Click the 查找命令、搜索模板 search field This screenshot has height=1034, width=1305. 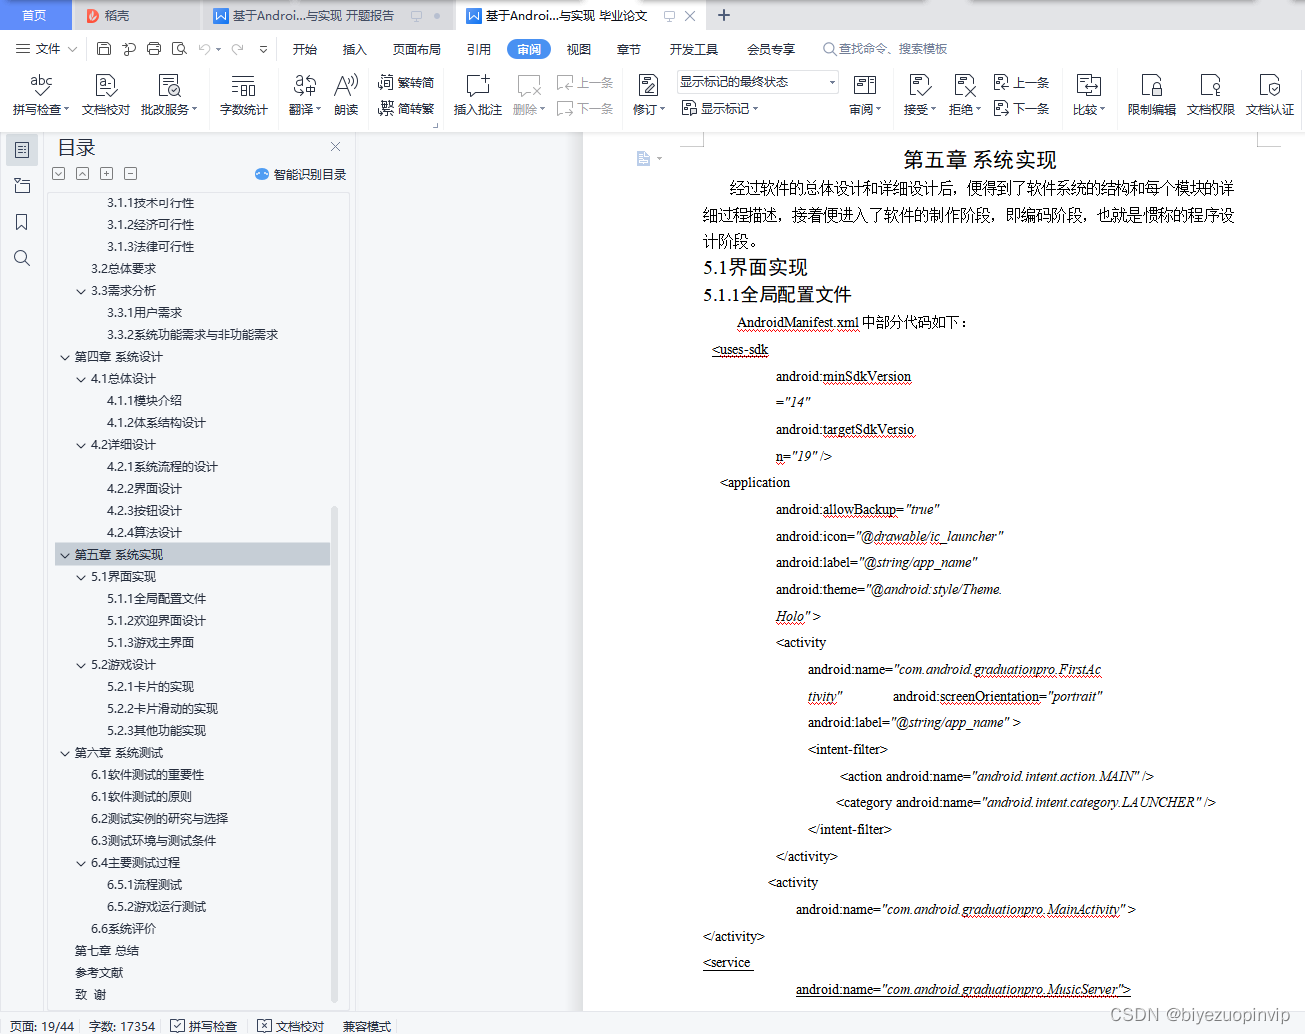[x=885, y=49]
